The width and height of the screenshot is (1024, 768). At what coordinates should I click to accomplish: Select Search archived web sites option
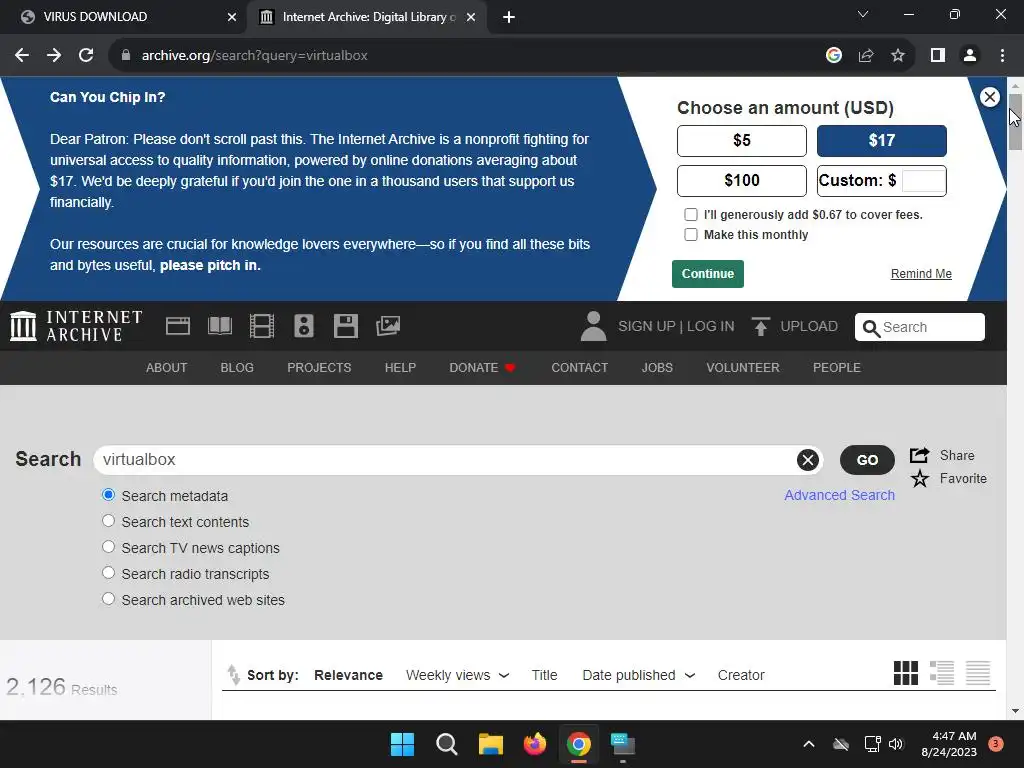(x=108, y=599)
